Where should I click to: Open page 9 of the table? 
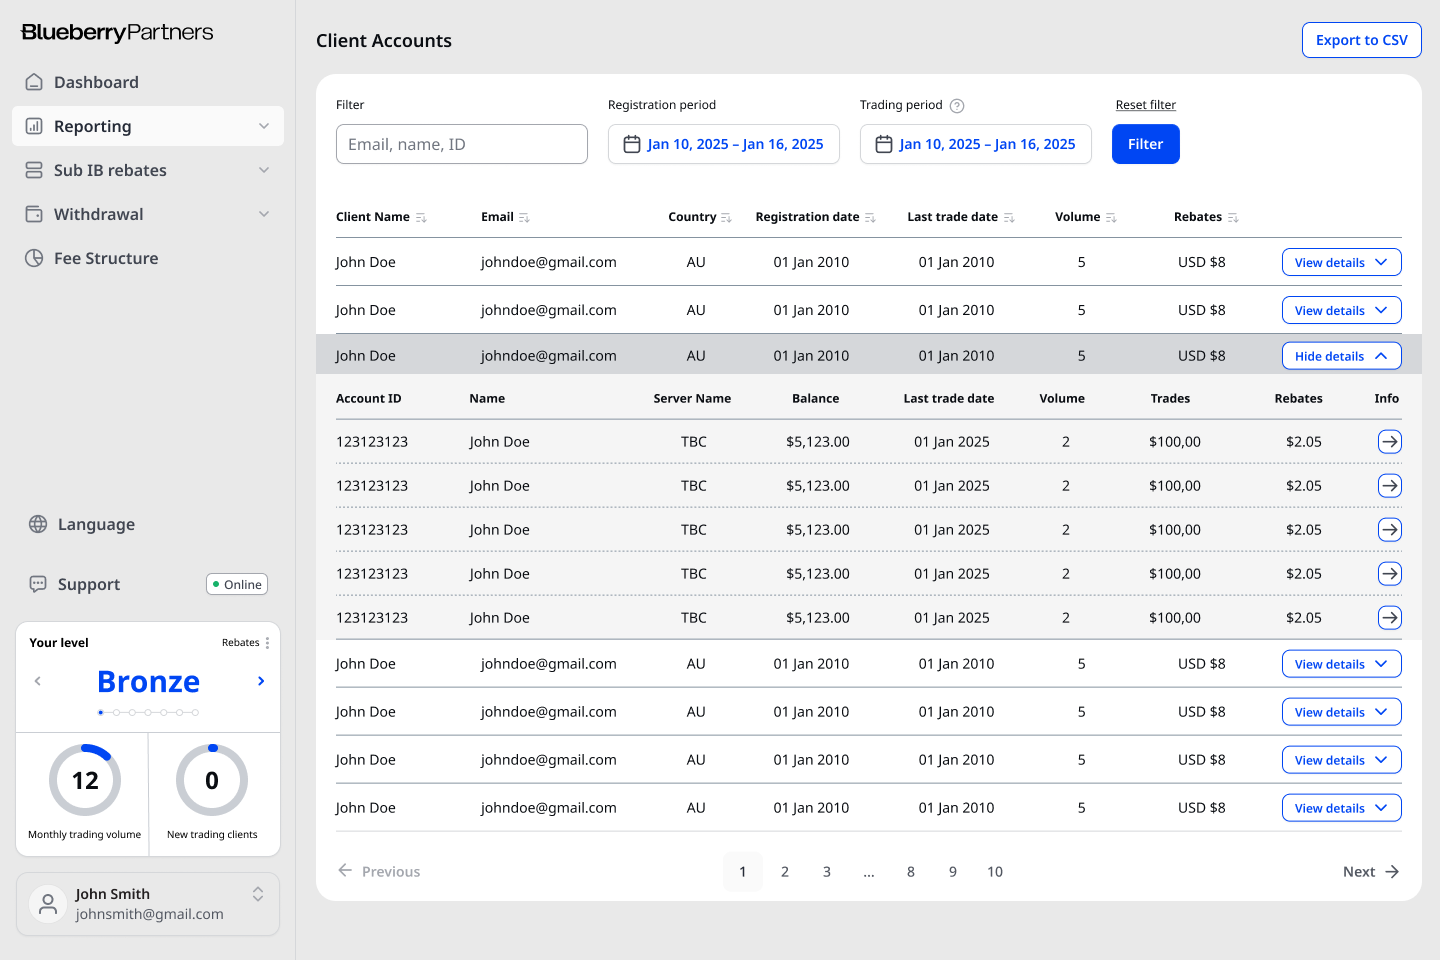(953, 872)
